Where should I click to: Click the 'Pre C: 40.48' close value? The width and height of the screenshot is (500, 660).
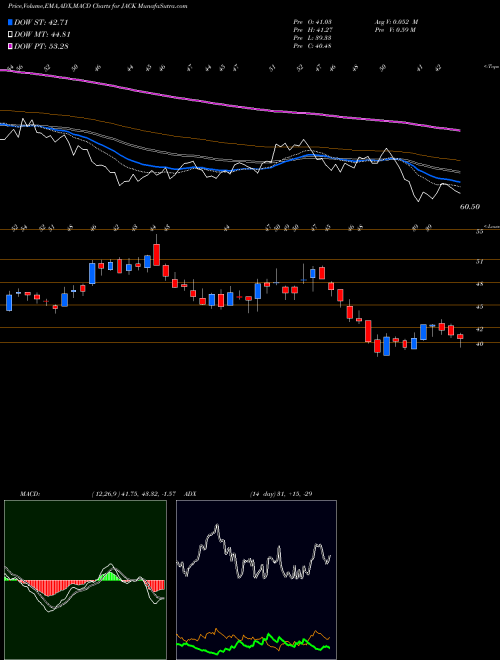[x=313, y=46]
